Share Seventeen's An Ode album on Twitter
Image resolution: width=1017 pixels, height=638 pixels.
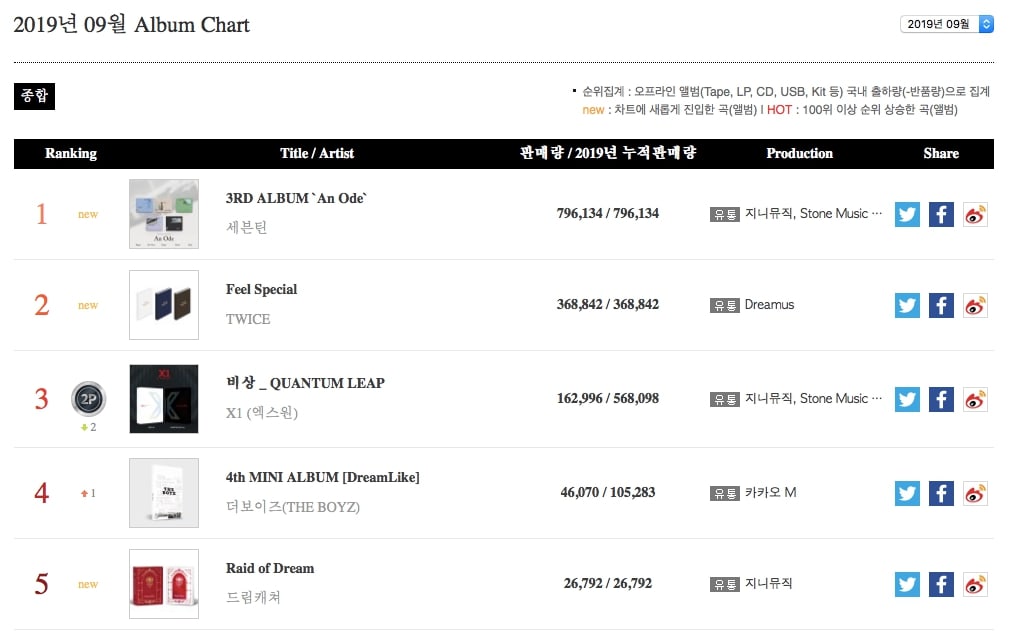click(x=907, y=215)
